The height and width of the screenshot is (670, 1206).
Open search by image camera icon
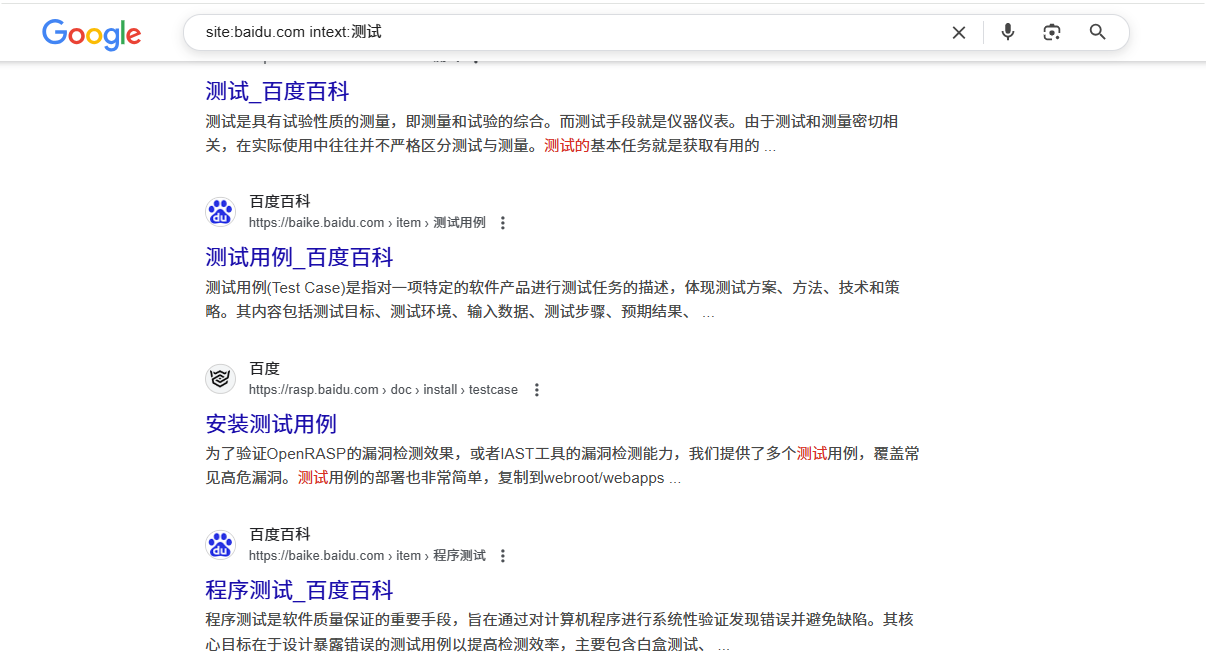[x=1051, y=32]
